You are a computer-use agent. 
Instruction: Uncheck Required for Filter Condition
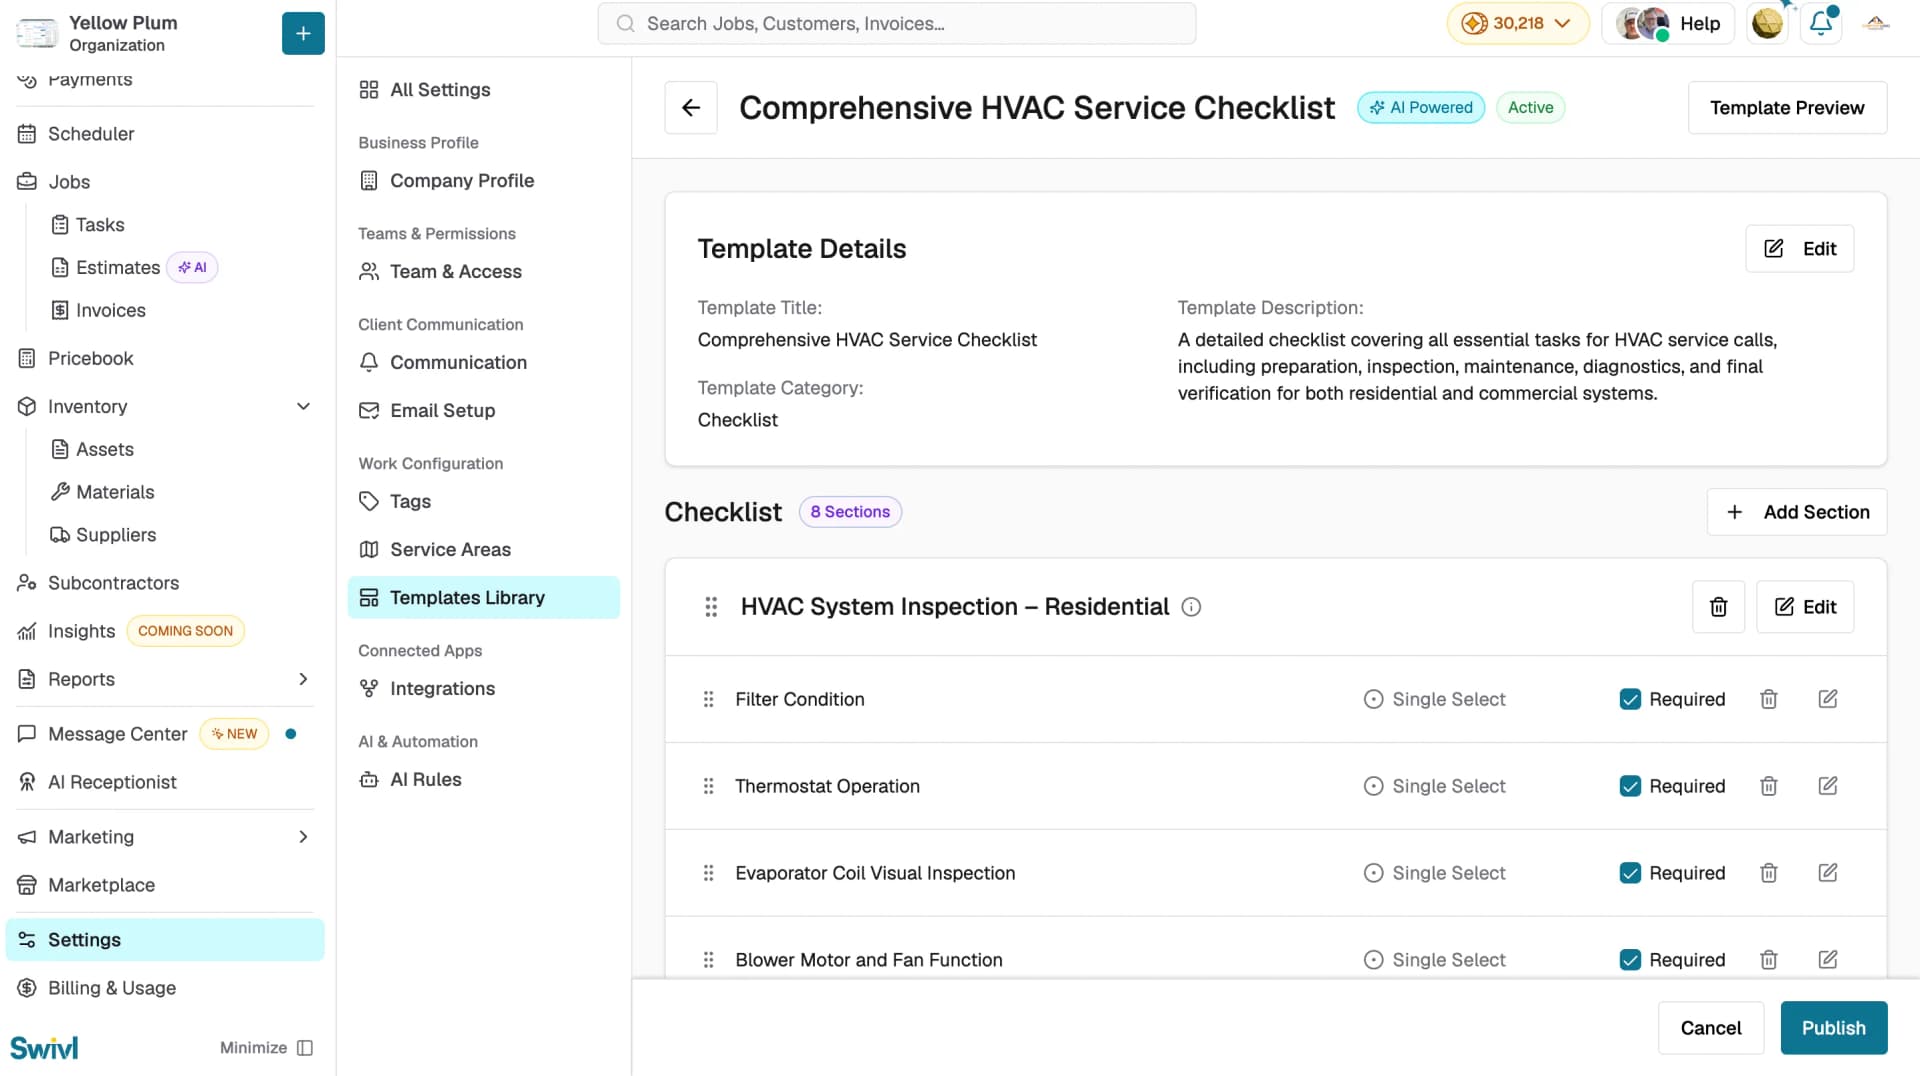(1630, 699)
